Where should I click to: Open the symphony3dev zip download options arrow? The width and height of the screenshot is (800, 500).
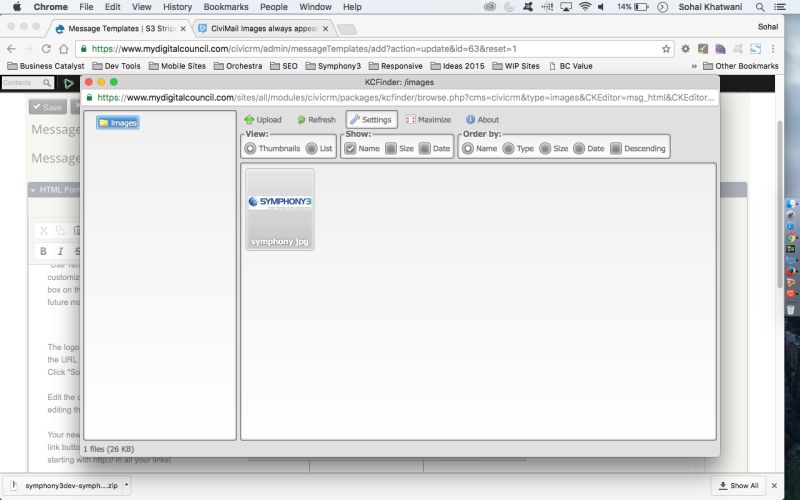[x=127, y=485]
